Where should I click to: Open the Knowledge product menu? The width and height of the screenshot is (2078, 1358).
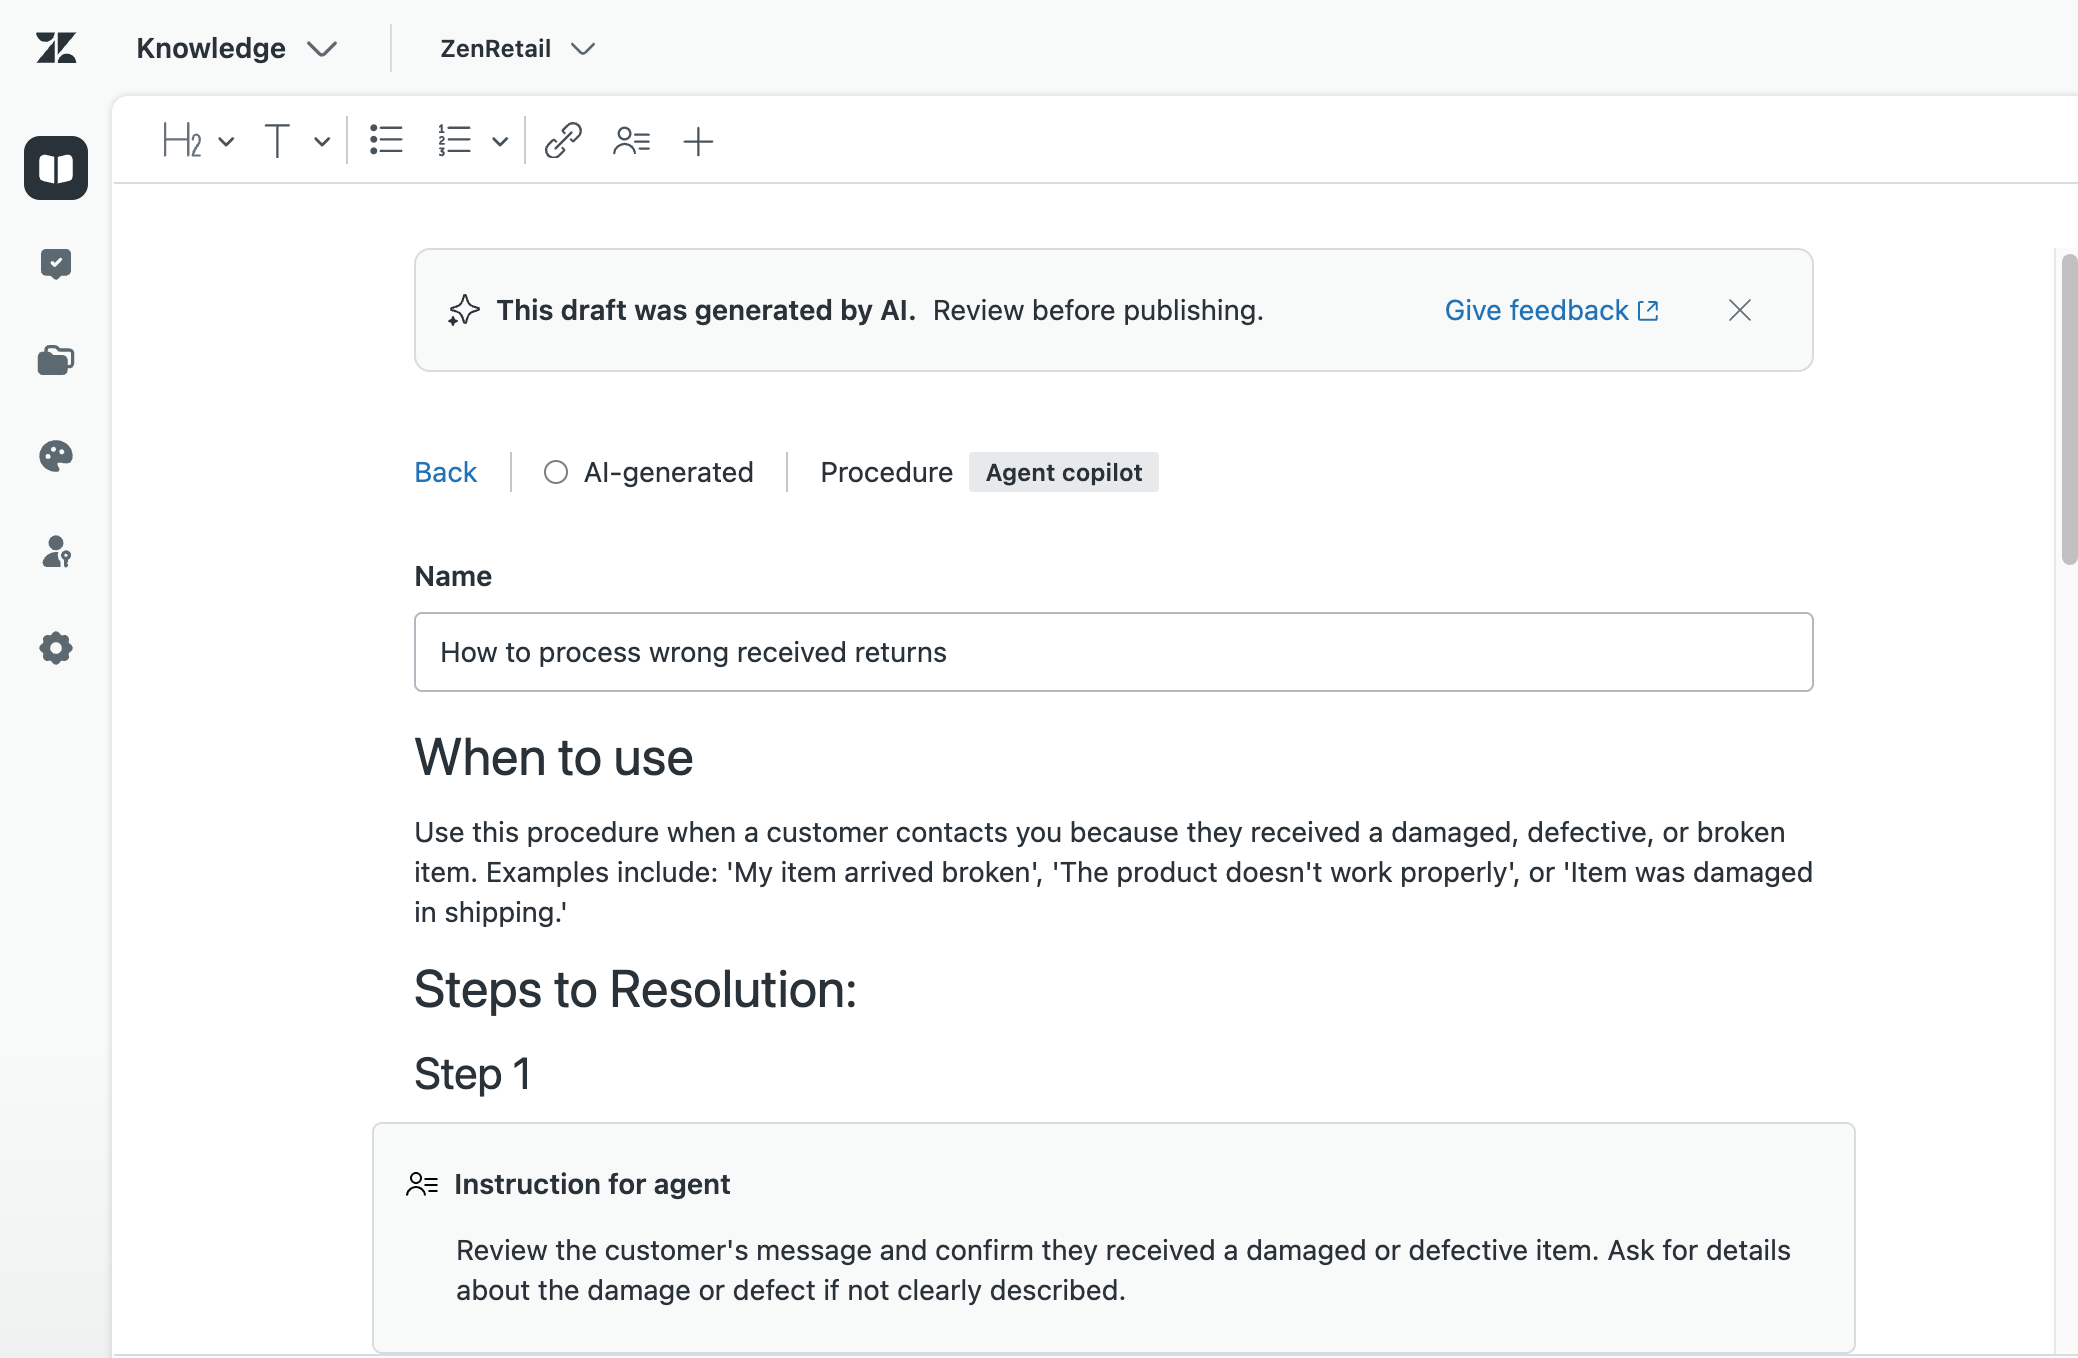click(236, 48)
